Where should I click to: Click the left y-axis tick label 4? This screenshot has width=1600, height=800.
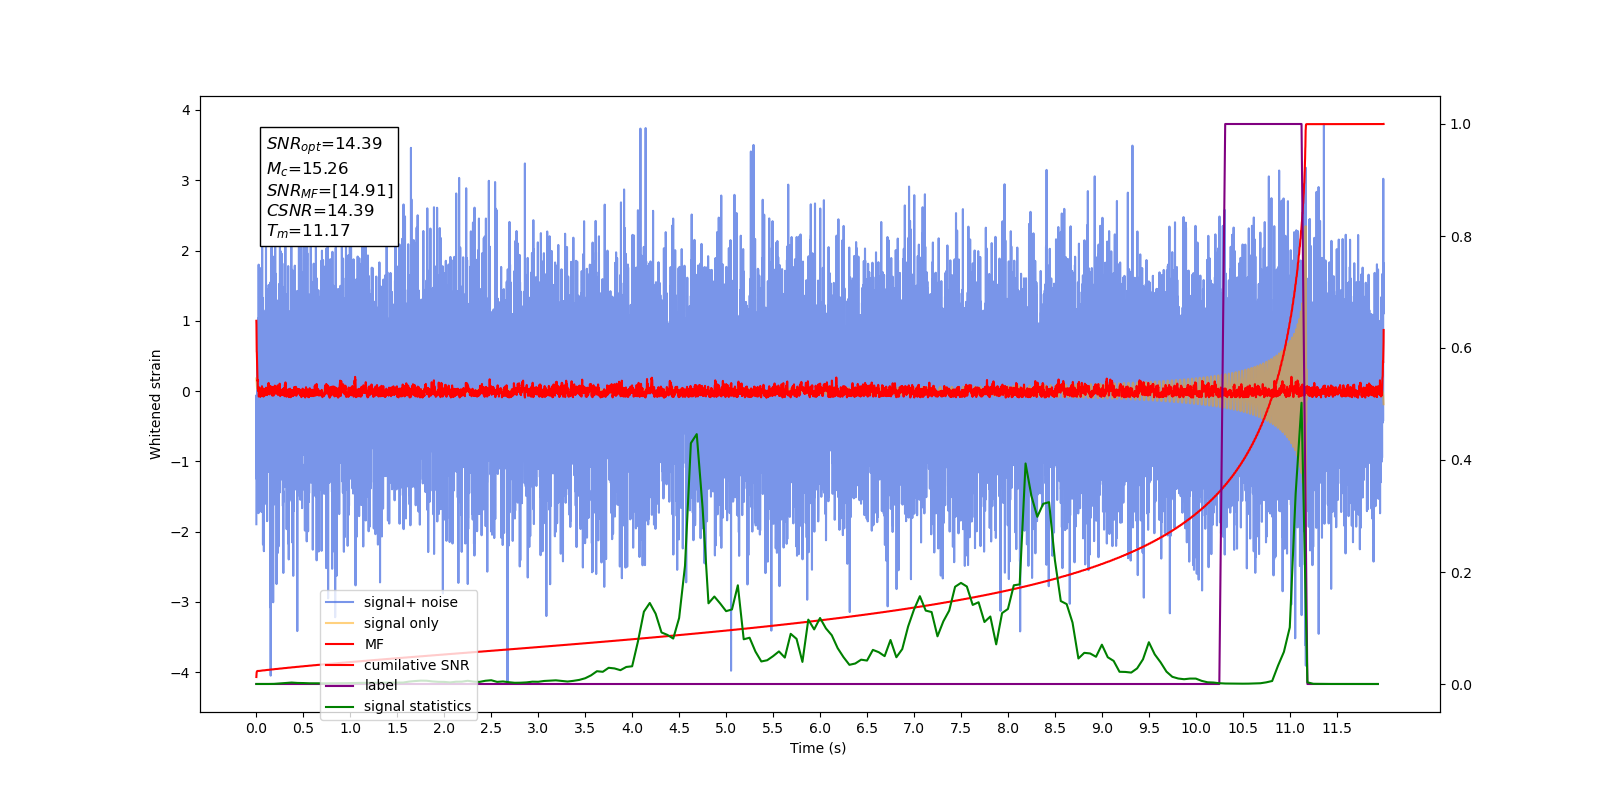[x=186, y=110]
